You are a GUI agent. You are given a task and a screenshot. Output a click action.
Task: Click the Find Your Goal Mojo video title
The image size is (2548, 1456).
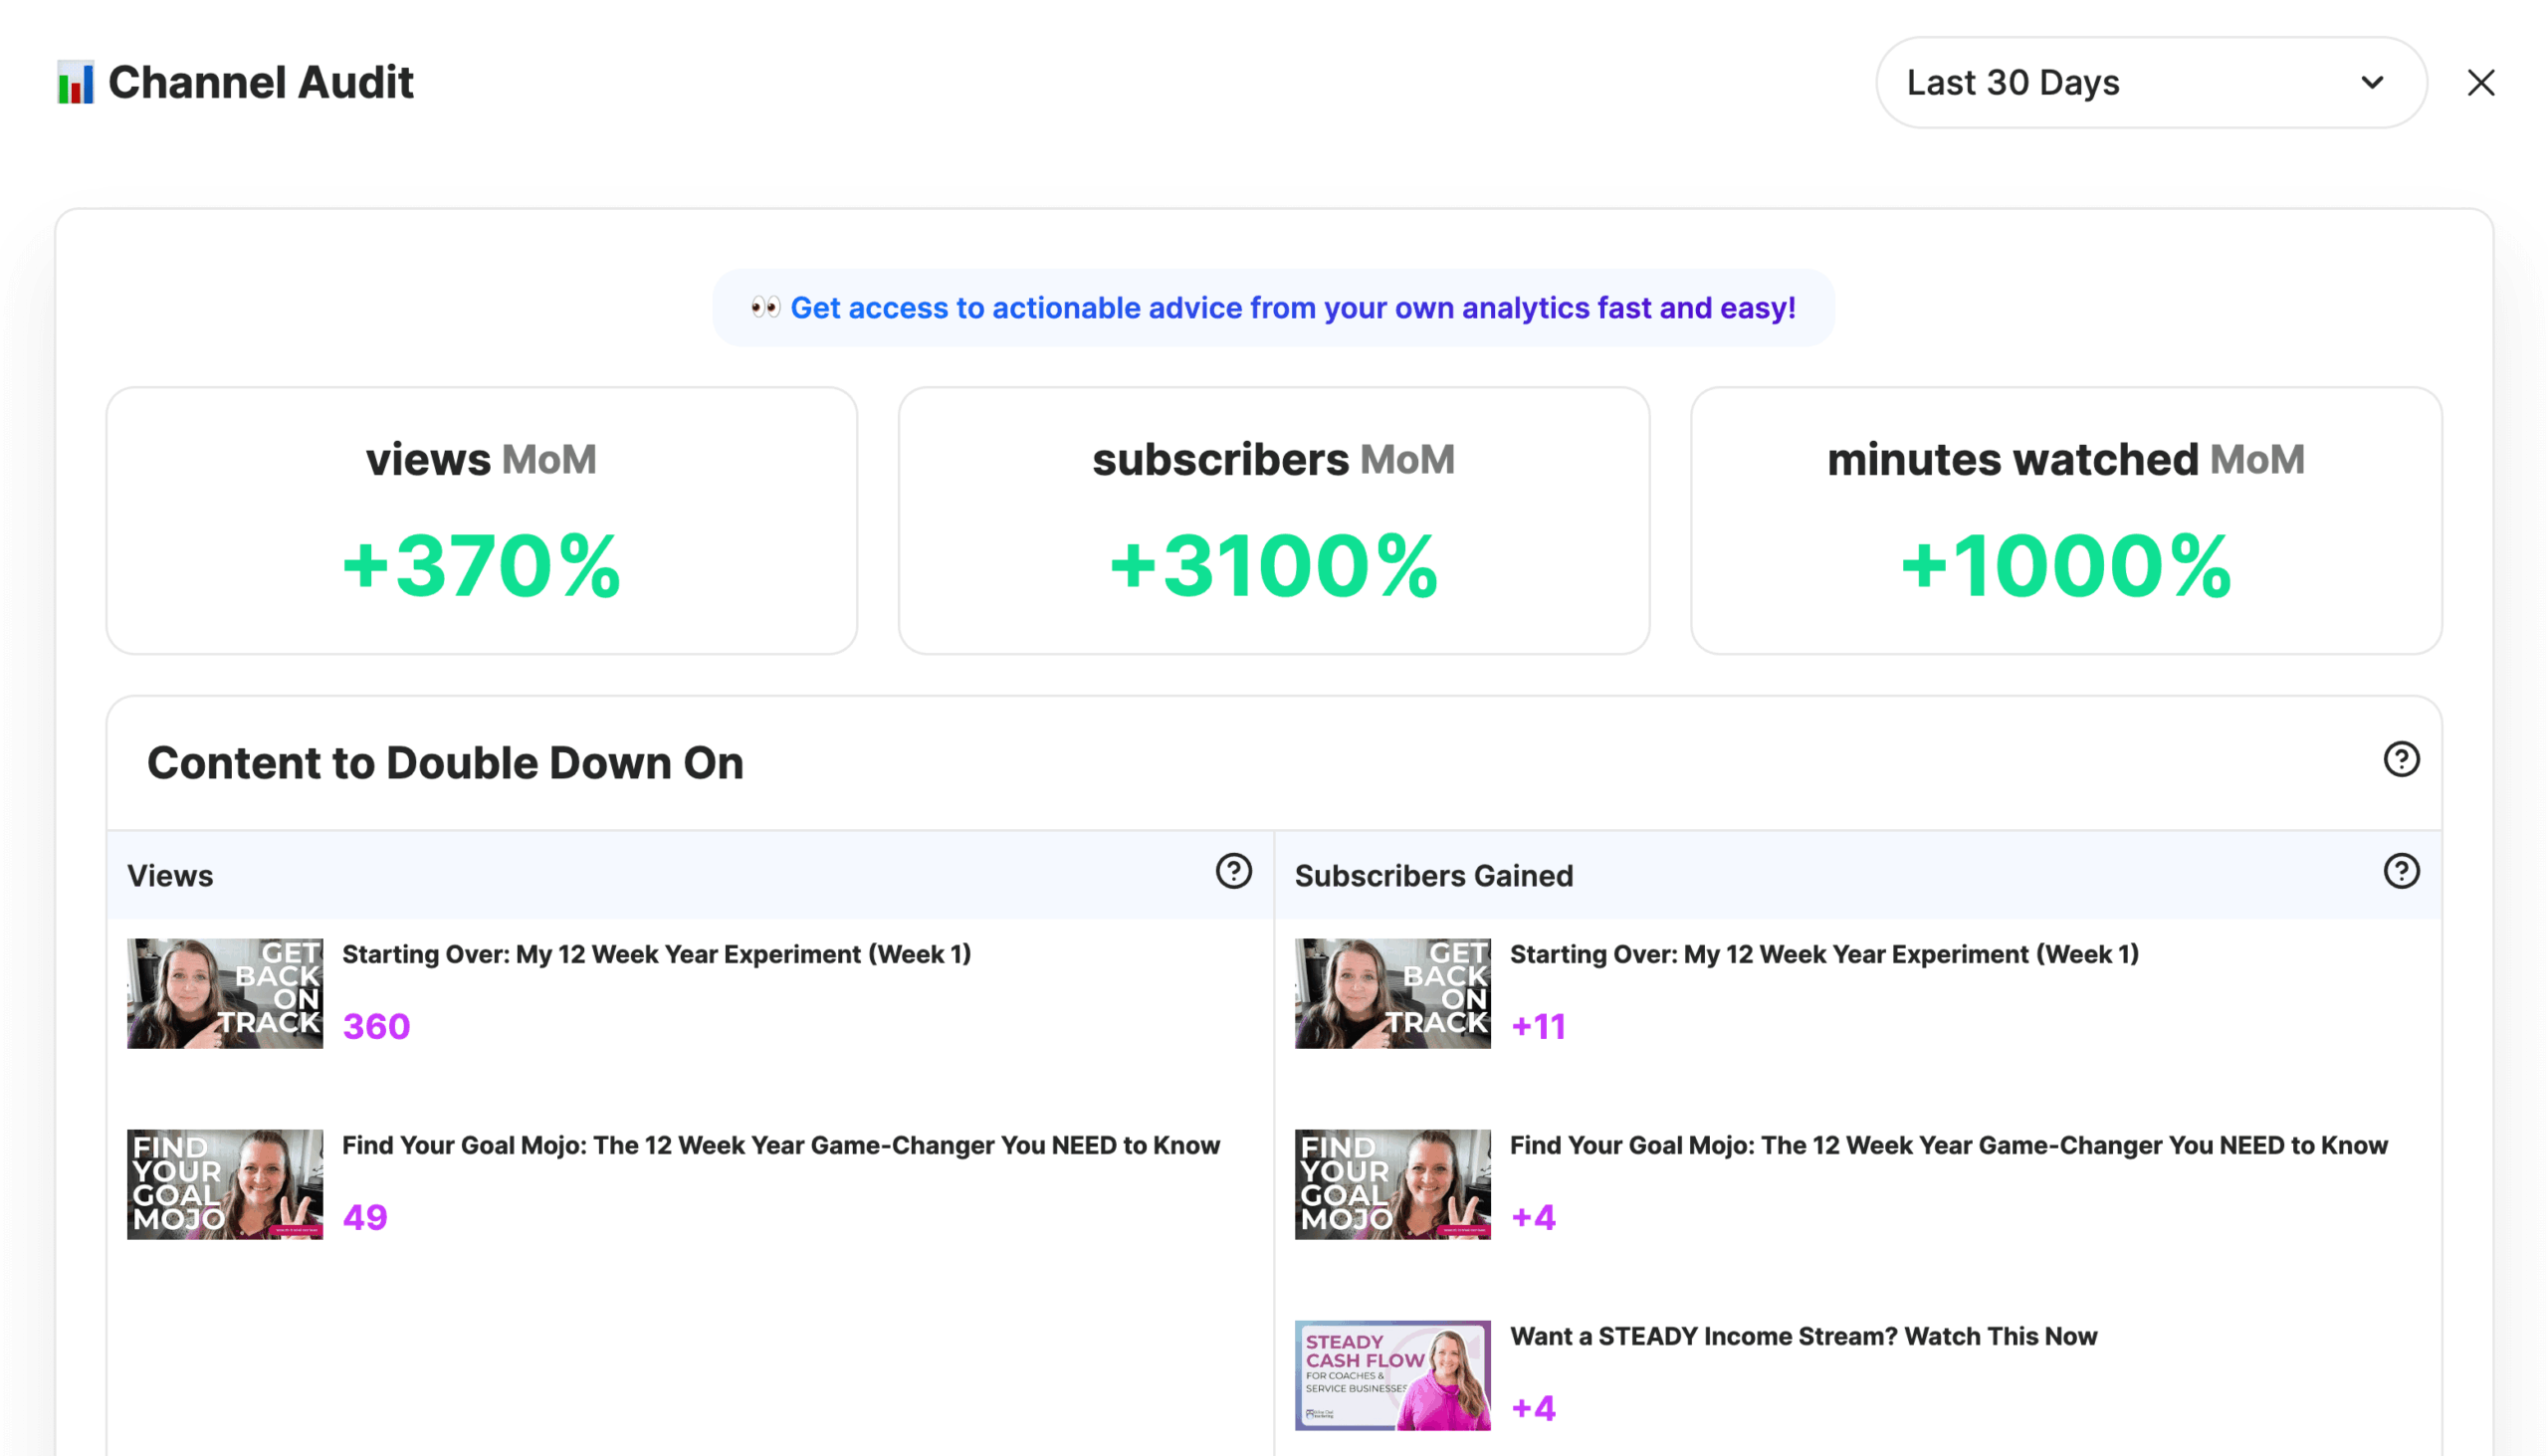[781, 1145]
